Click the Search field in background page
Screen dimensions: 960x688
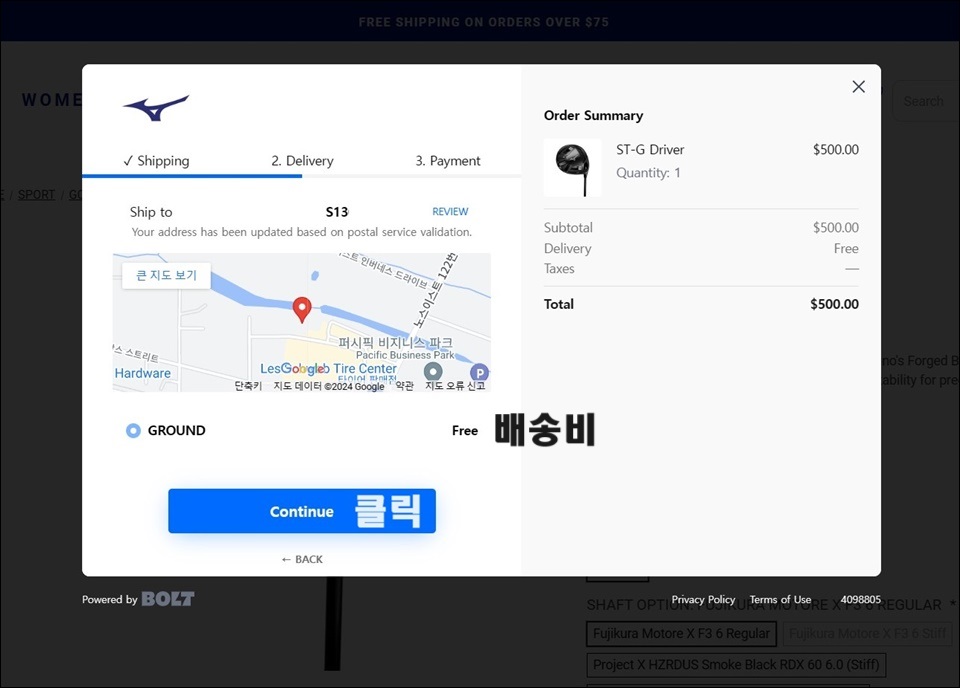point(926,101)
